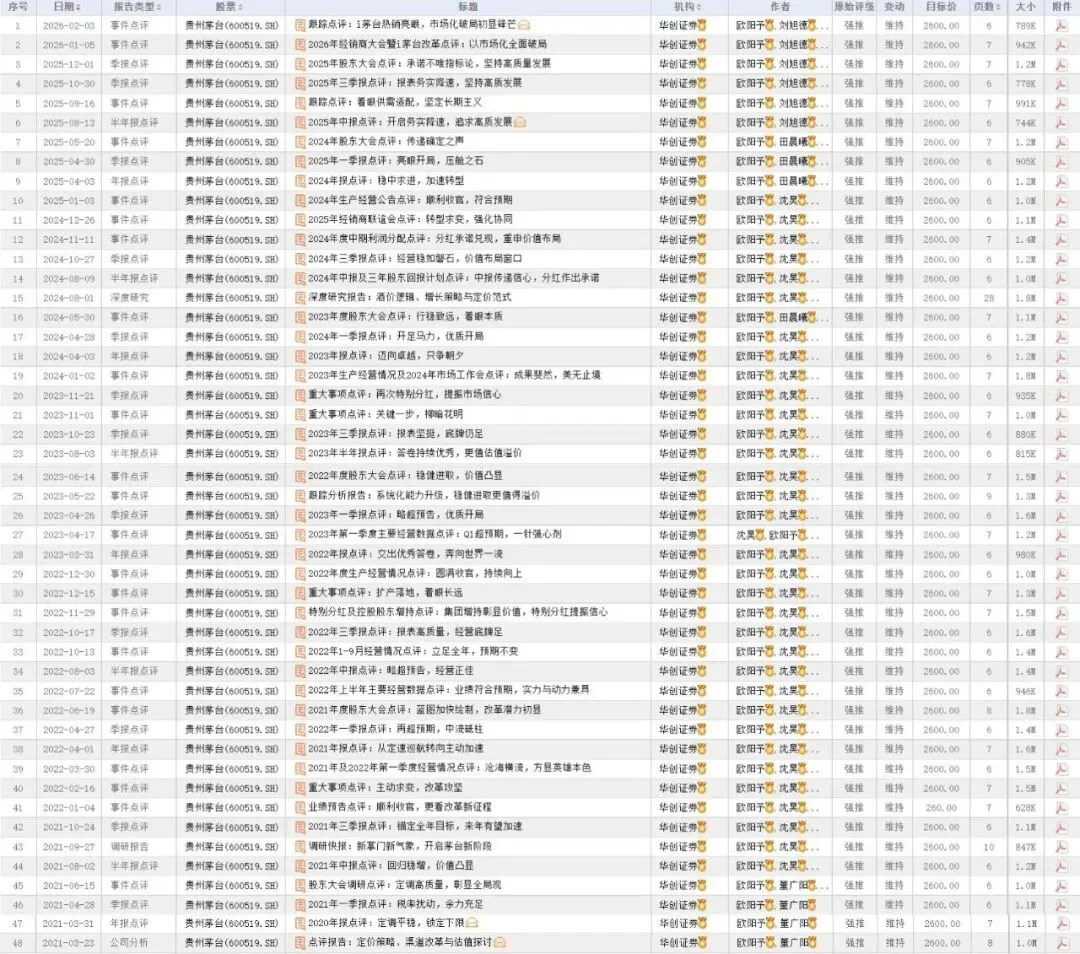This screenshot has height=954, width=1080.
Task: Click document icon before '2024年报点评：稳中求进' title
Action: tap(300, 181)
